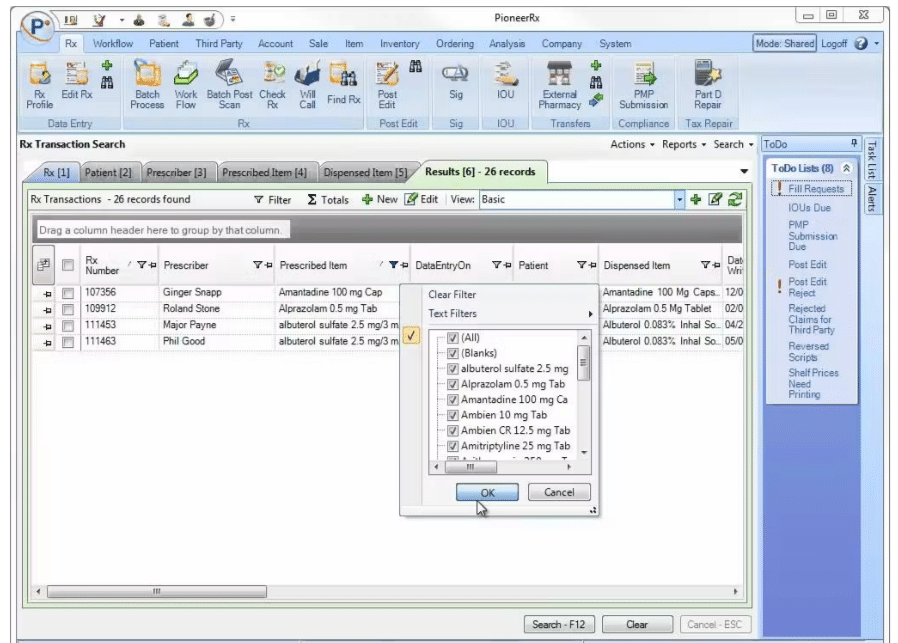The image size is (898, 643).
Task: Click binoculars icon in Post Edit group
Action: coord(415,66)
